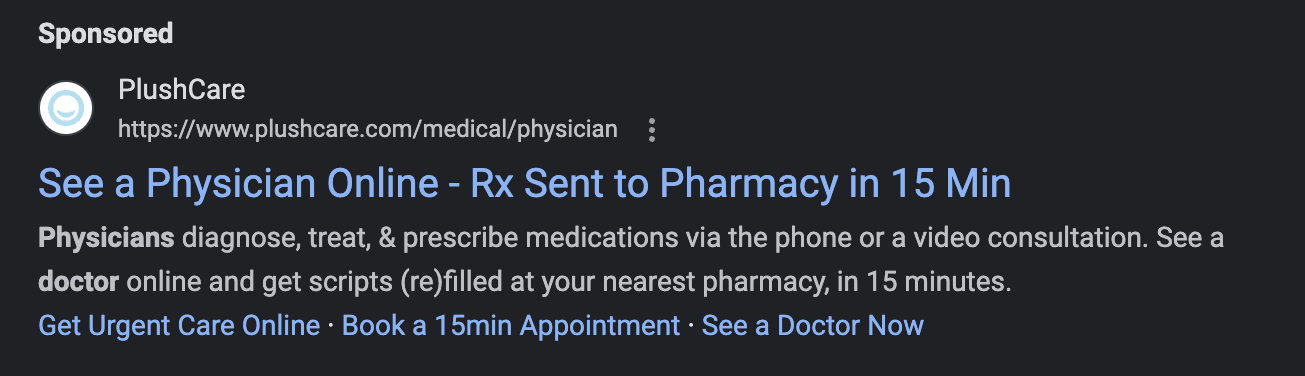This screenshot has width=1305, height=376.
Task: Click the bold "doctor" word in description
Action: pos(79,283)
